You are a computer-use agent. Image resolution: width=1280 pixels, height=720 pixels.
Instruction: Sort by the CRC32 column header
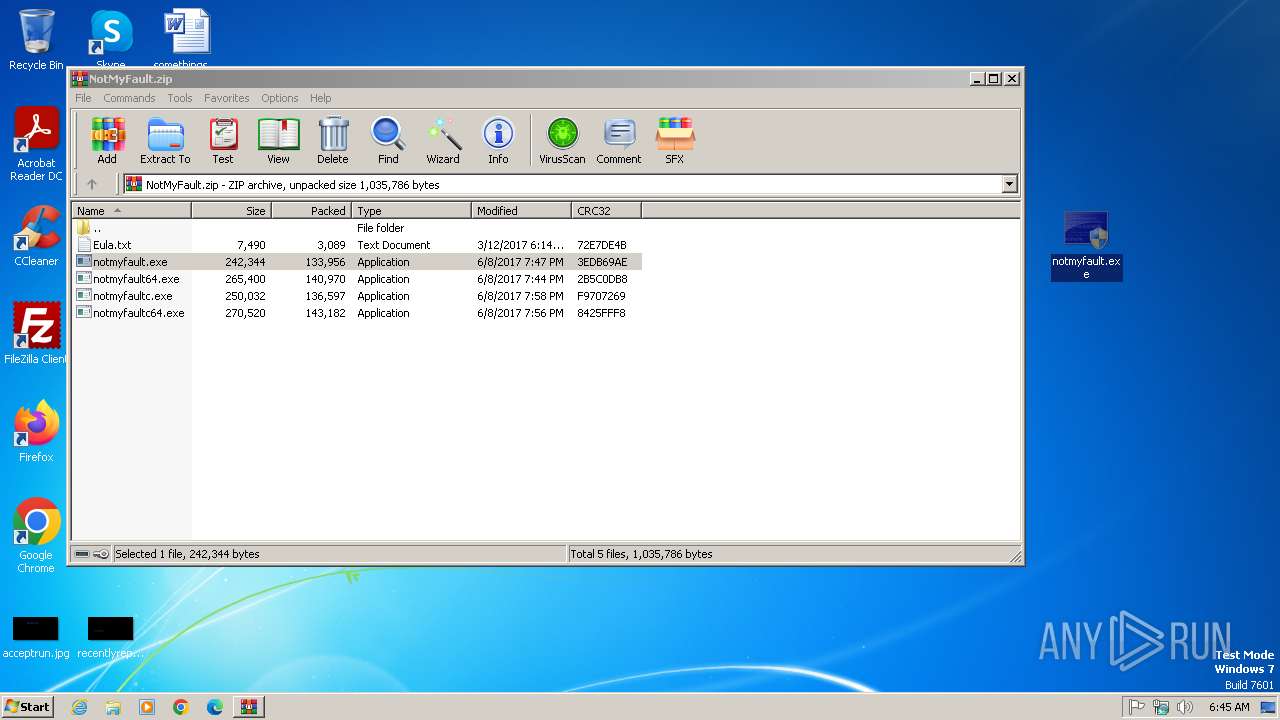(606, 211)
